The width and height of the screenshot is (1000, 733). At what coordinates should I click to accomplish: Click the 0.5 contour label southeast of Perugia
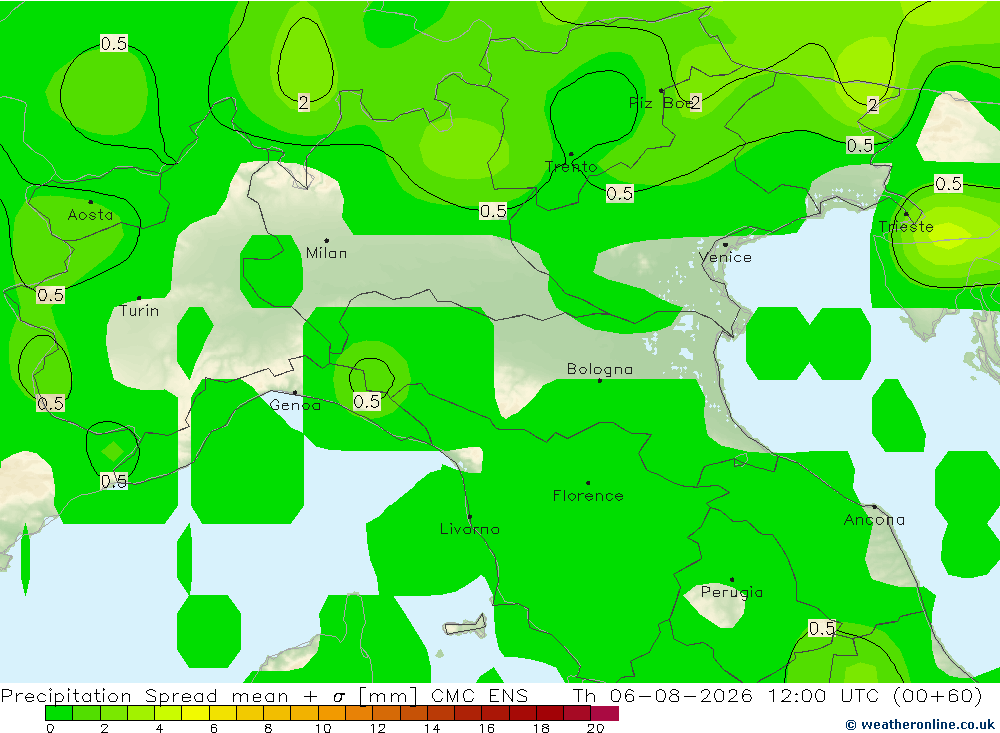click(822, 628)
